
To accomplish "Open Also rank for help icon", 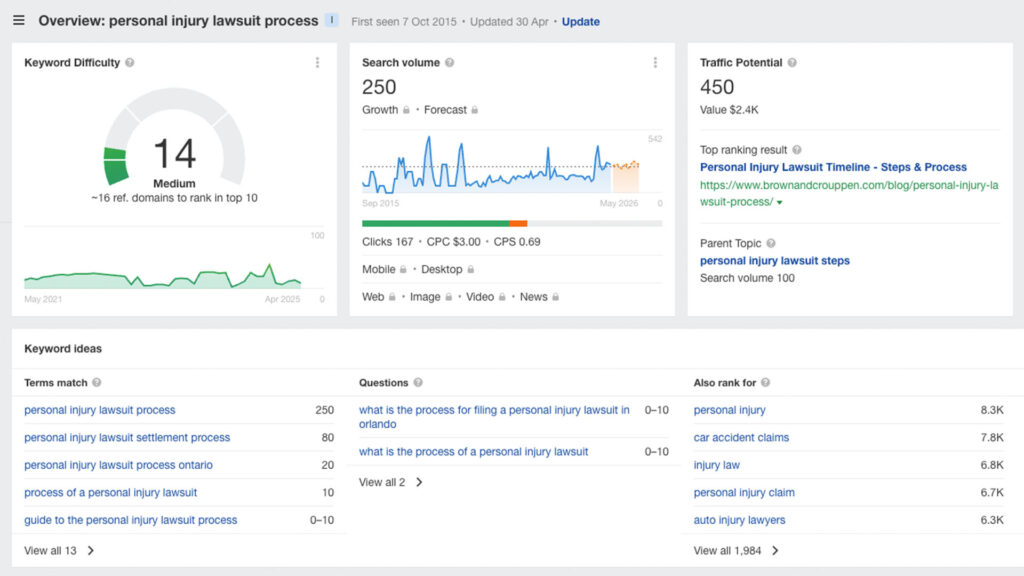I will (765, 383).
